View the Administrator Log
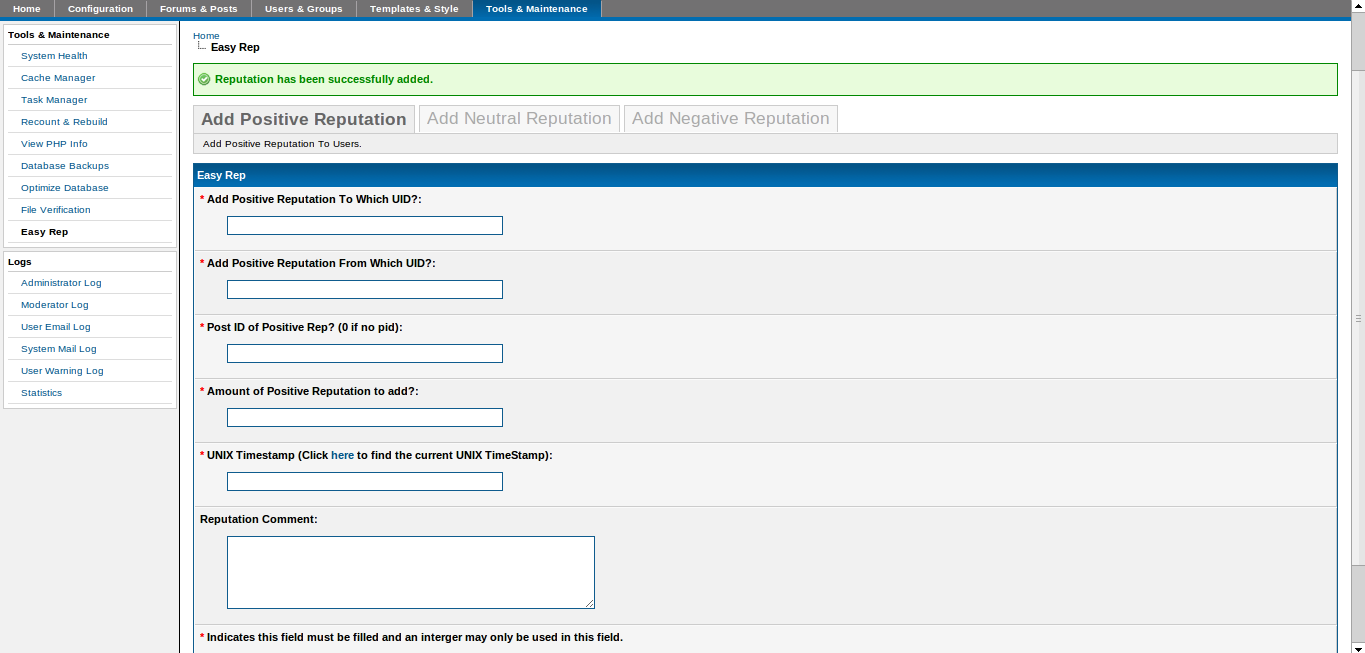This screenshot has width=1365, height=653. point(61,283)
